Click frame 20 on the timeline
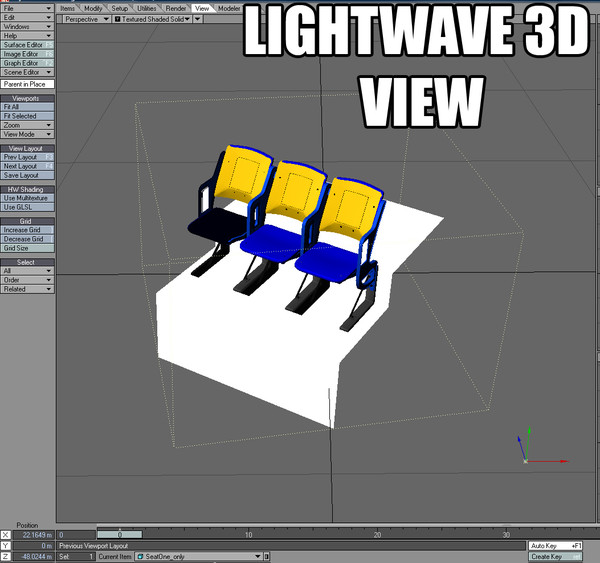600x563 pixels. [x=377, y=535]
